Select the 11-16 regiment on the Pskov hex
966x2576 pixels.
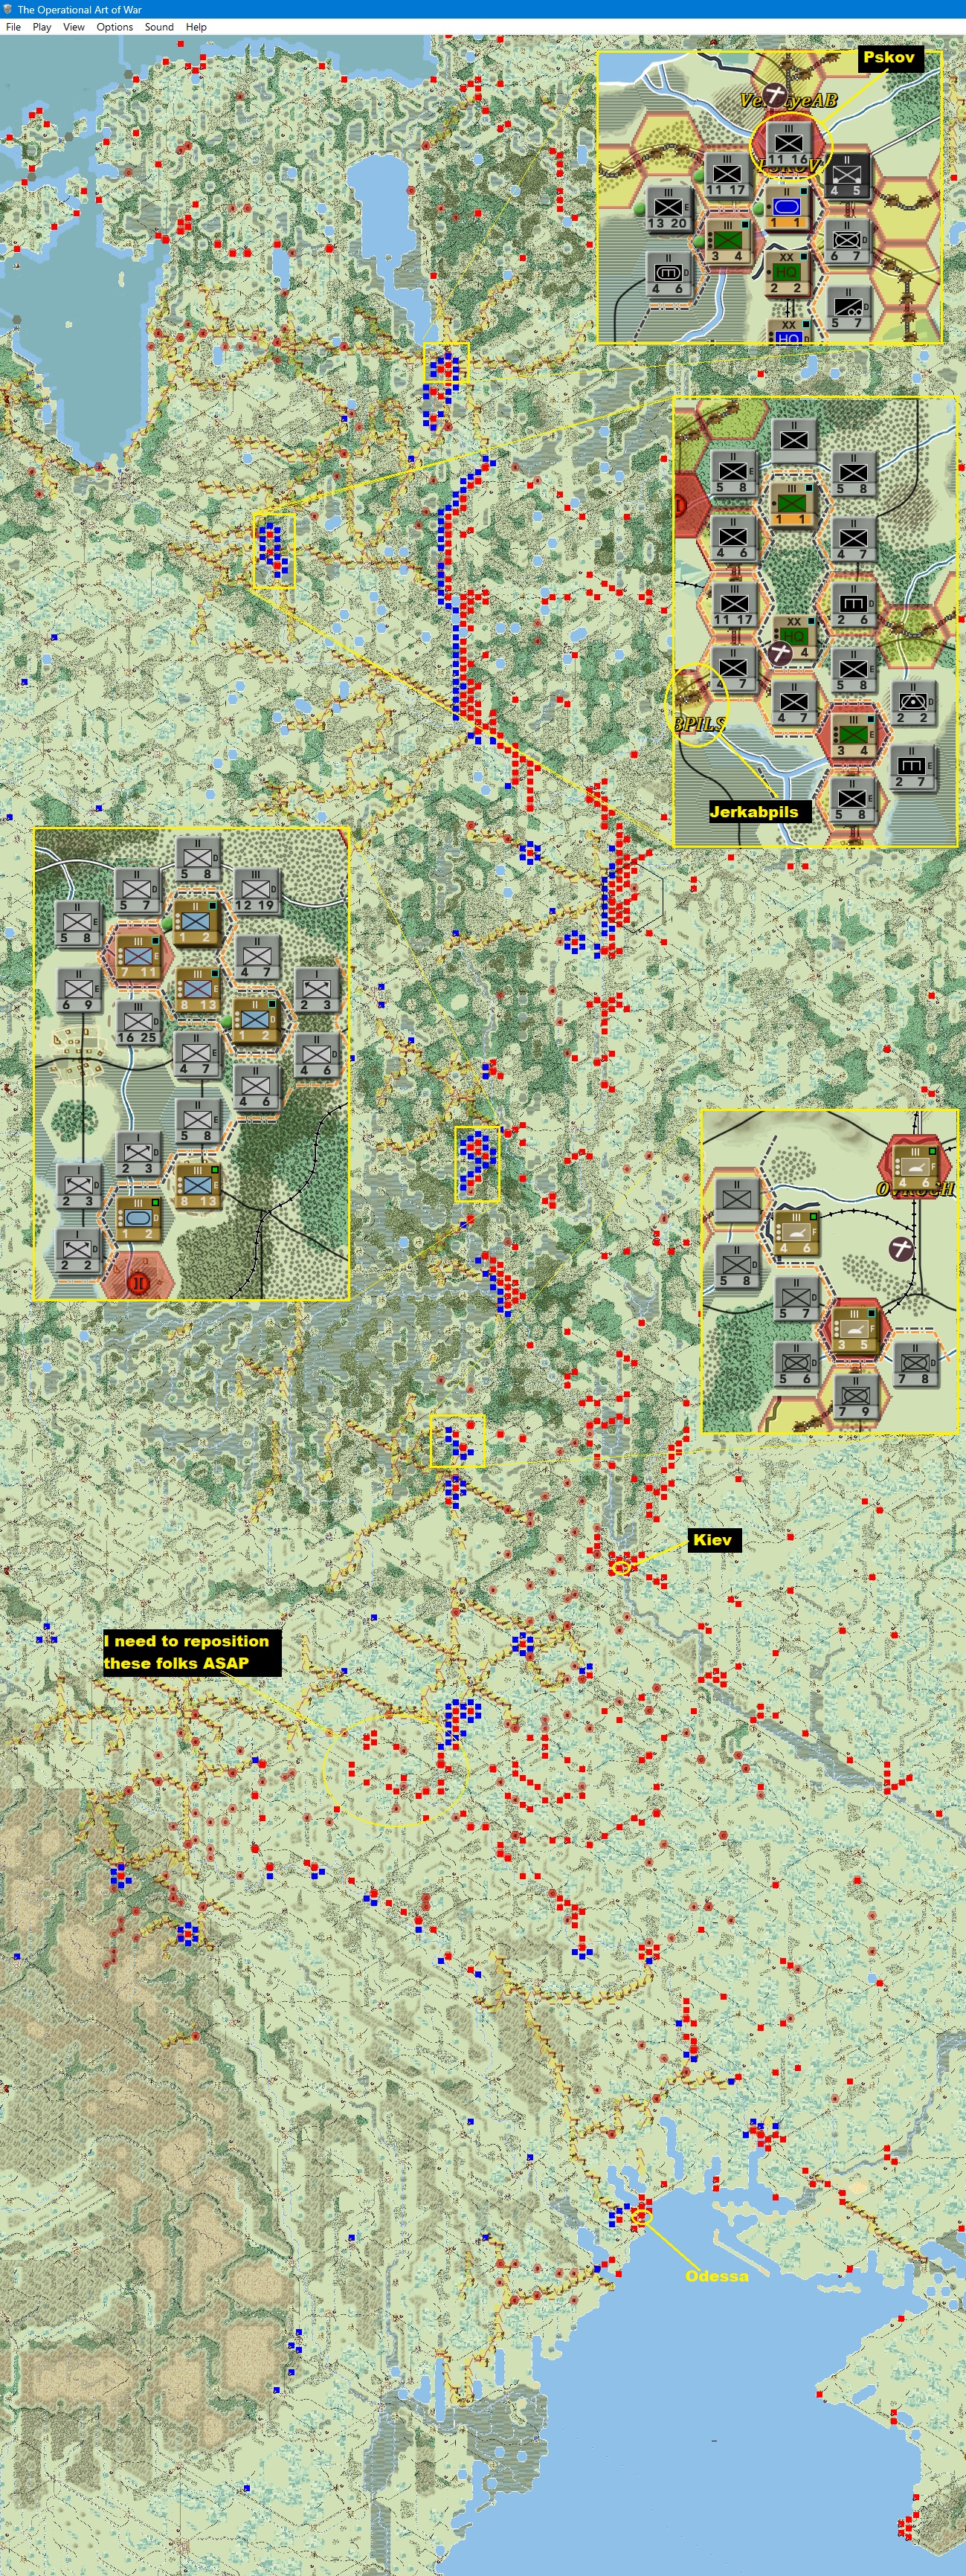[x=788, y=144]
